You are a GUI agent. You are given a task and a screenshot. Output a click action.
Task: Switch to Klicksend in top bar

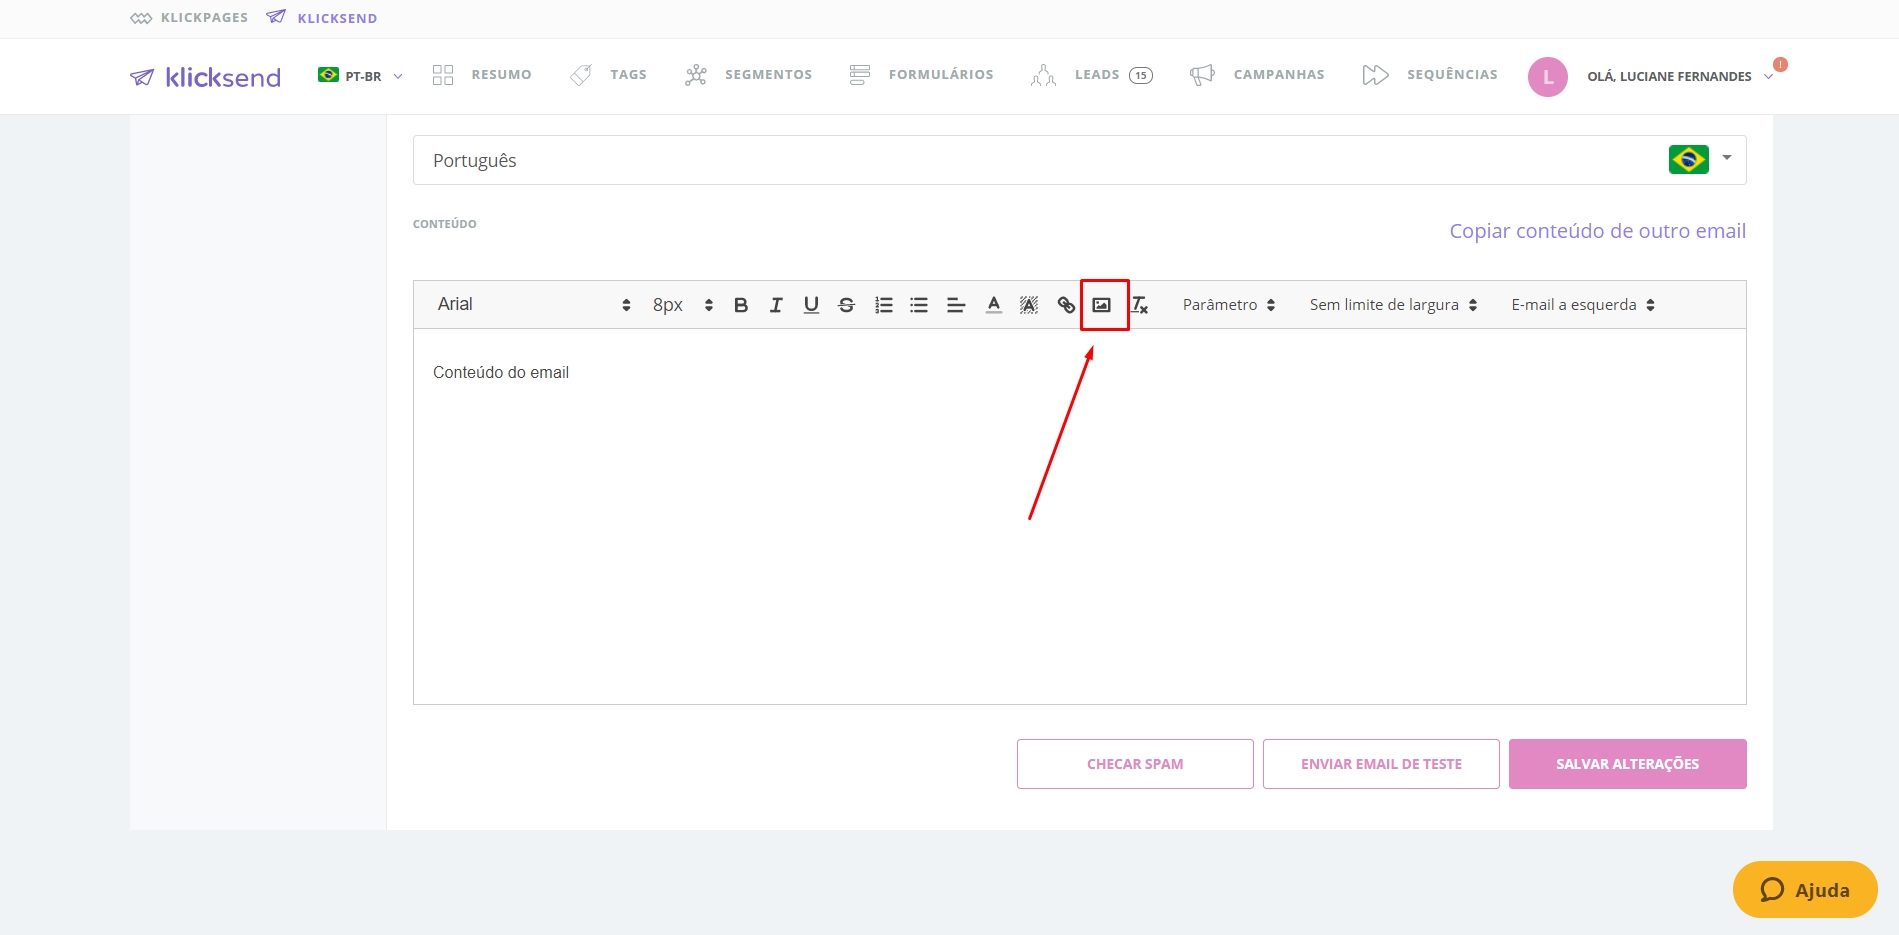point(322,18)
